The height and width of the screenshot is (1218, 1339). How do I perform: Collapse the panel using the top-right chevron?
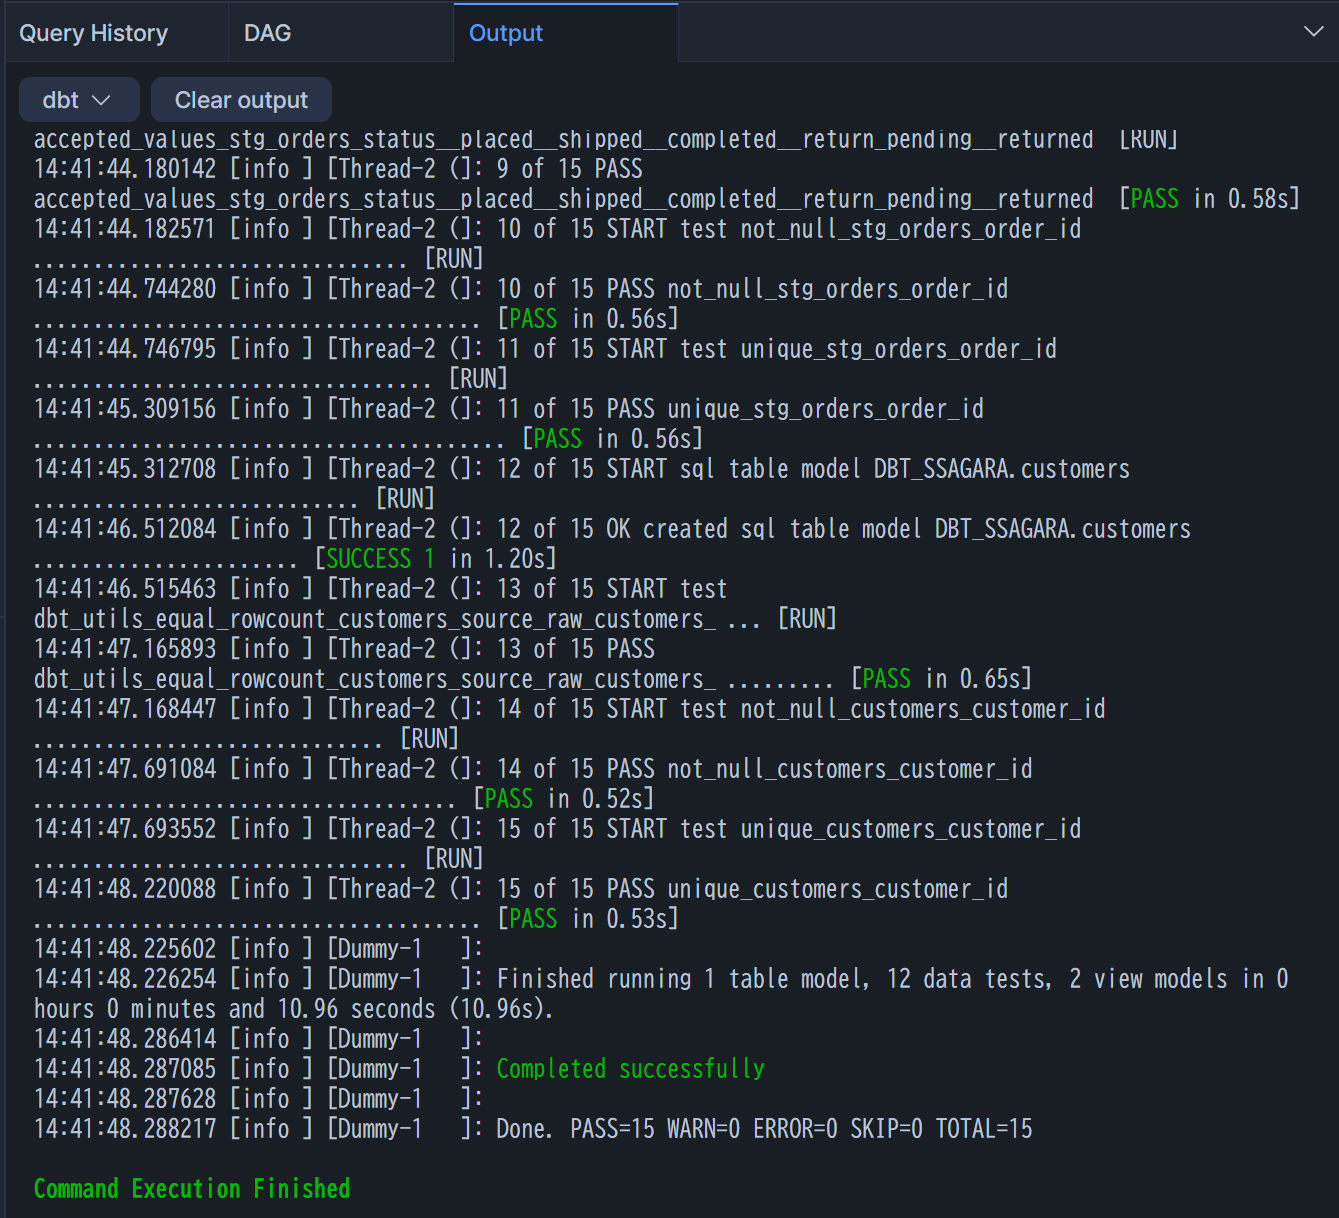[1313, 32]
